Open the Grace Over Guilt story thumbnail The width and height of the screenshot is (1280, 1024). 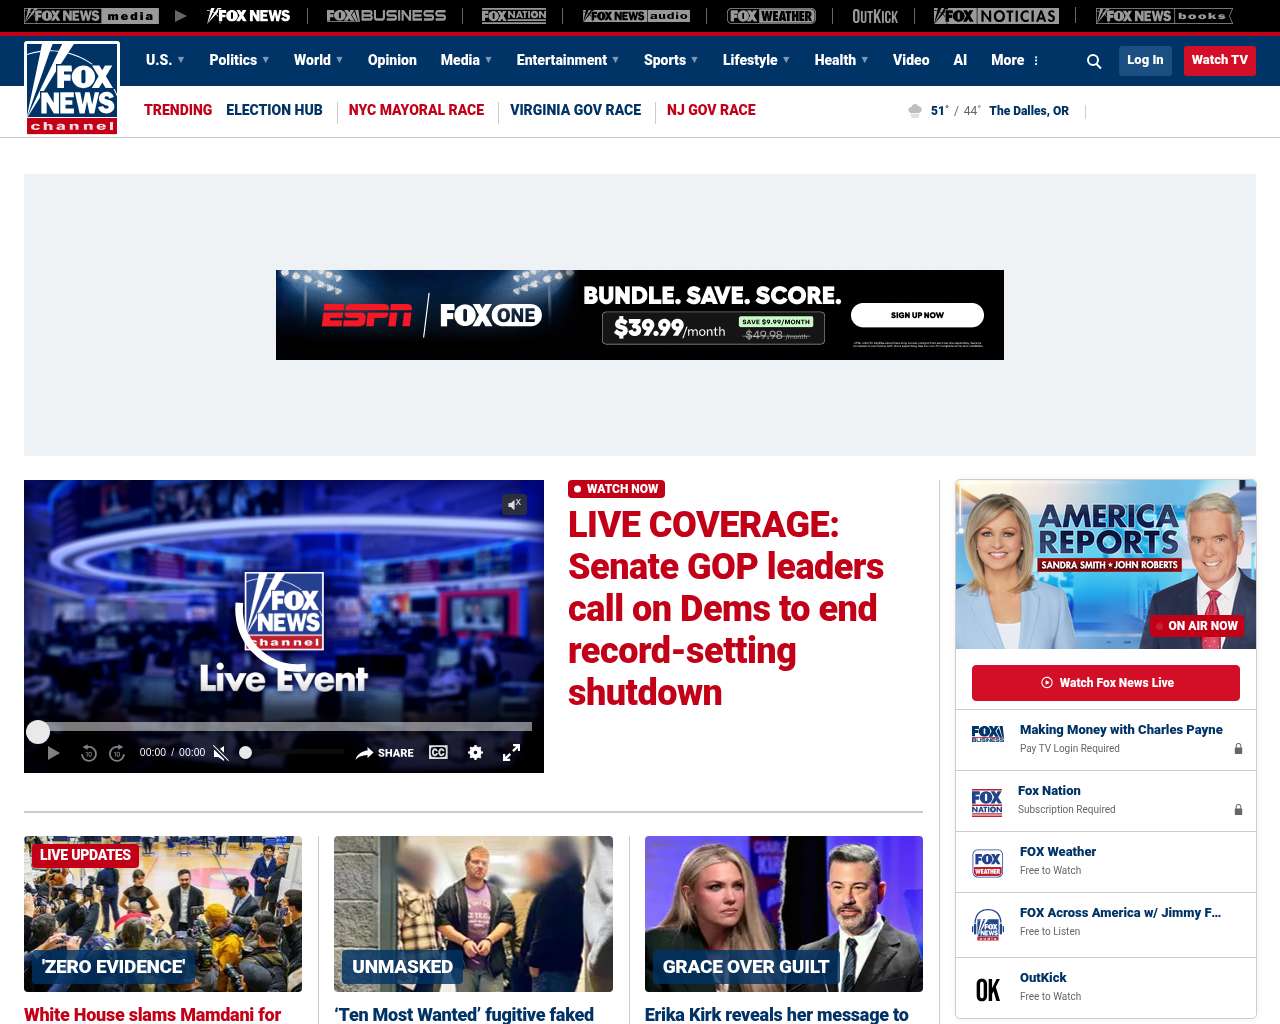coord(784,914)
